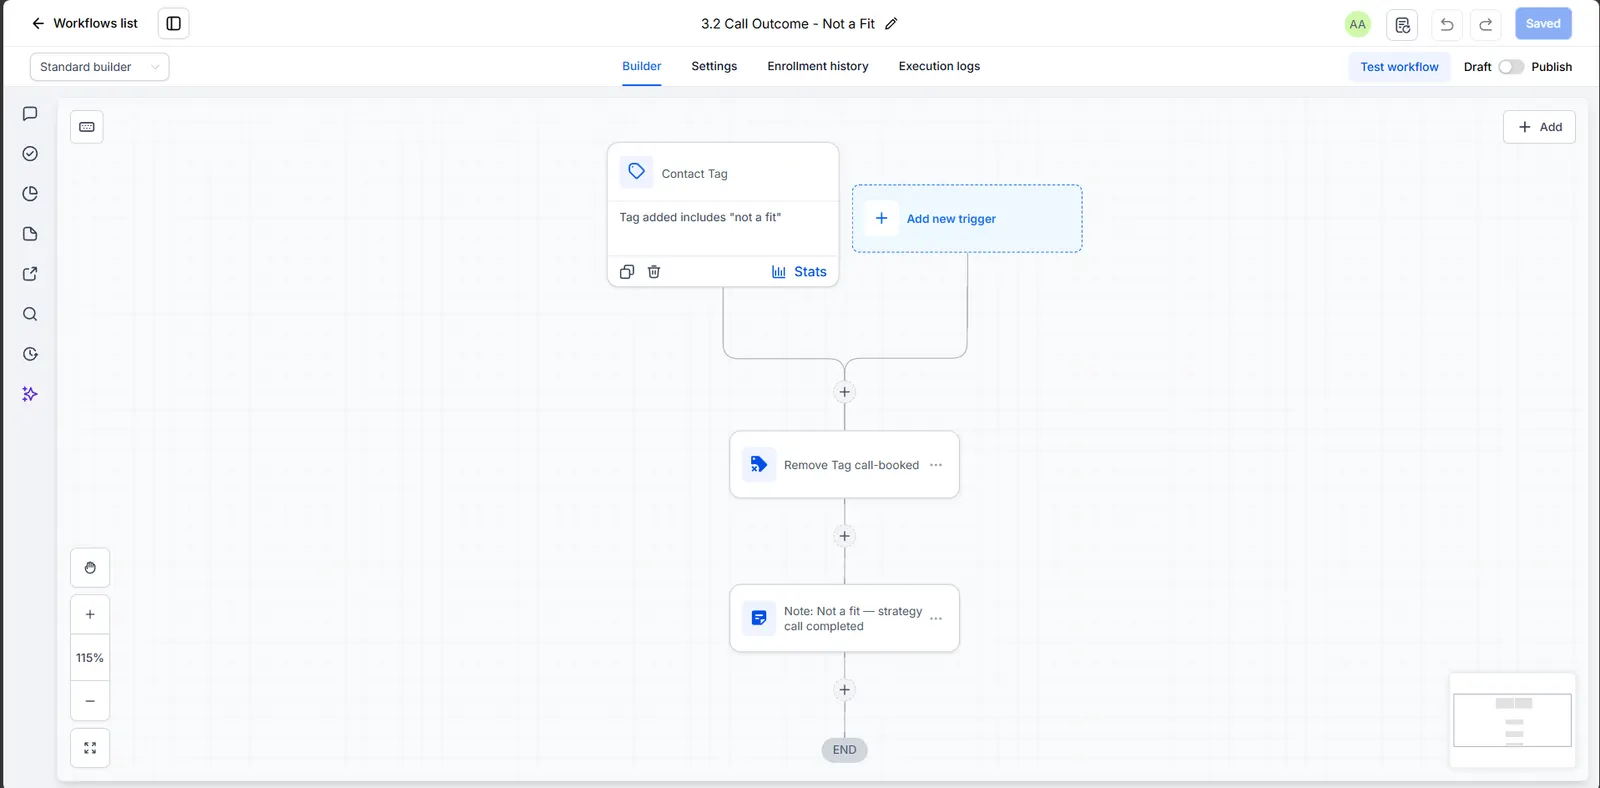Open the Execution logs tab
The height and width of the screenshot is (788, 1600).
click(x=939, y=66)
